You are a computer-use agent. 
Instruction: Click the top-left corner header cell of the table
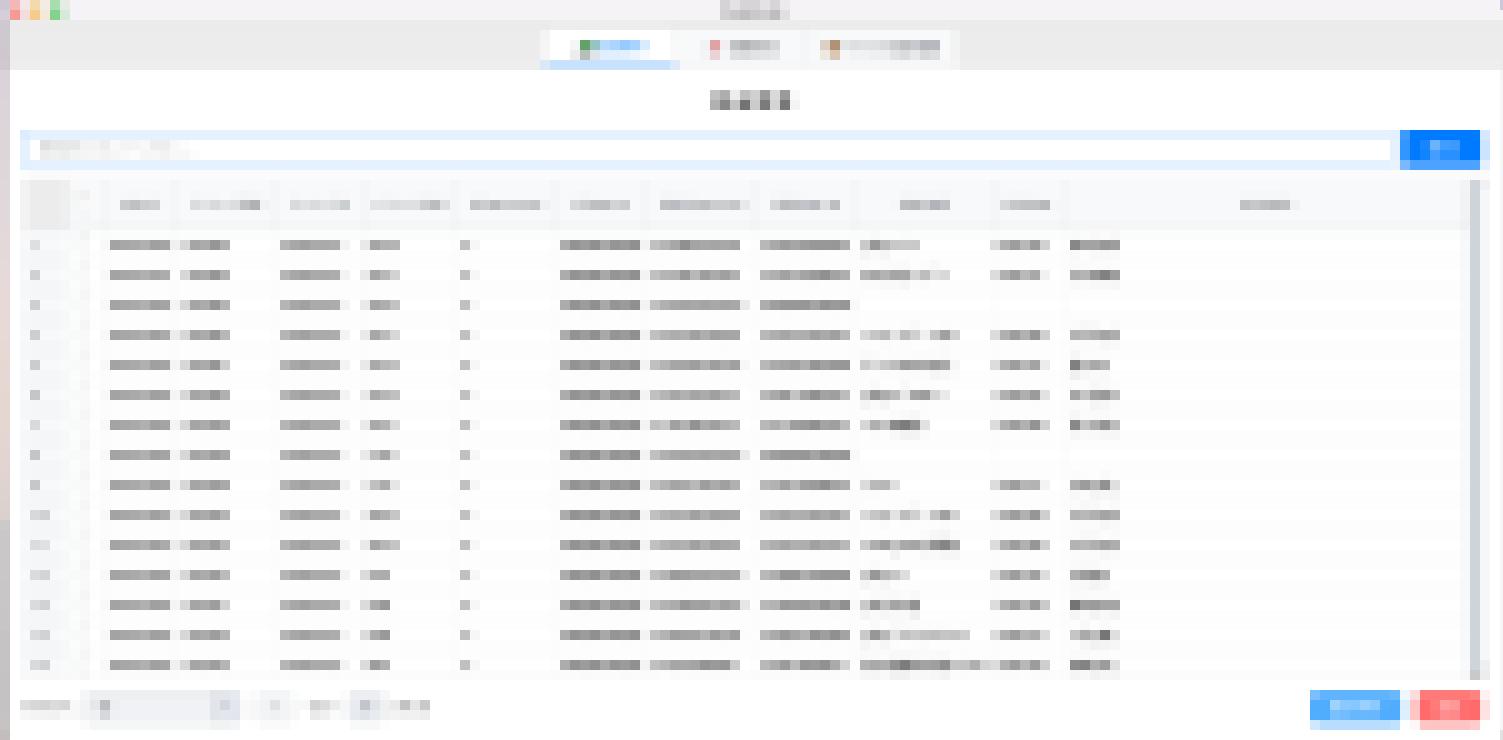point(45,205)
